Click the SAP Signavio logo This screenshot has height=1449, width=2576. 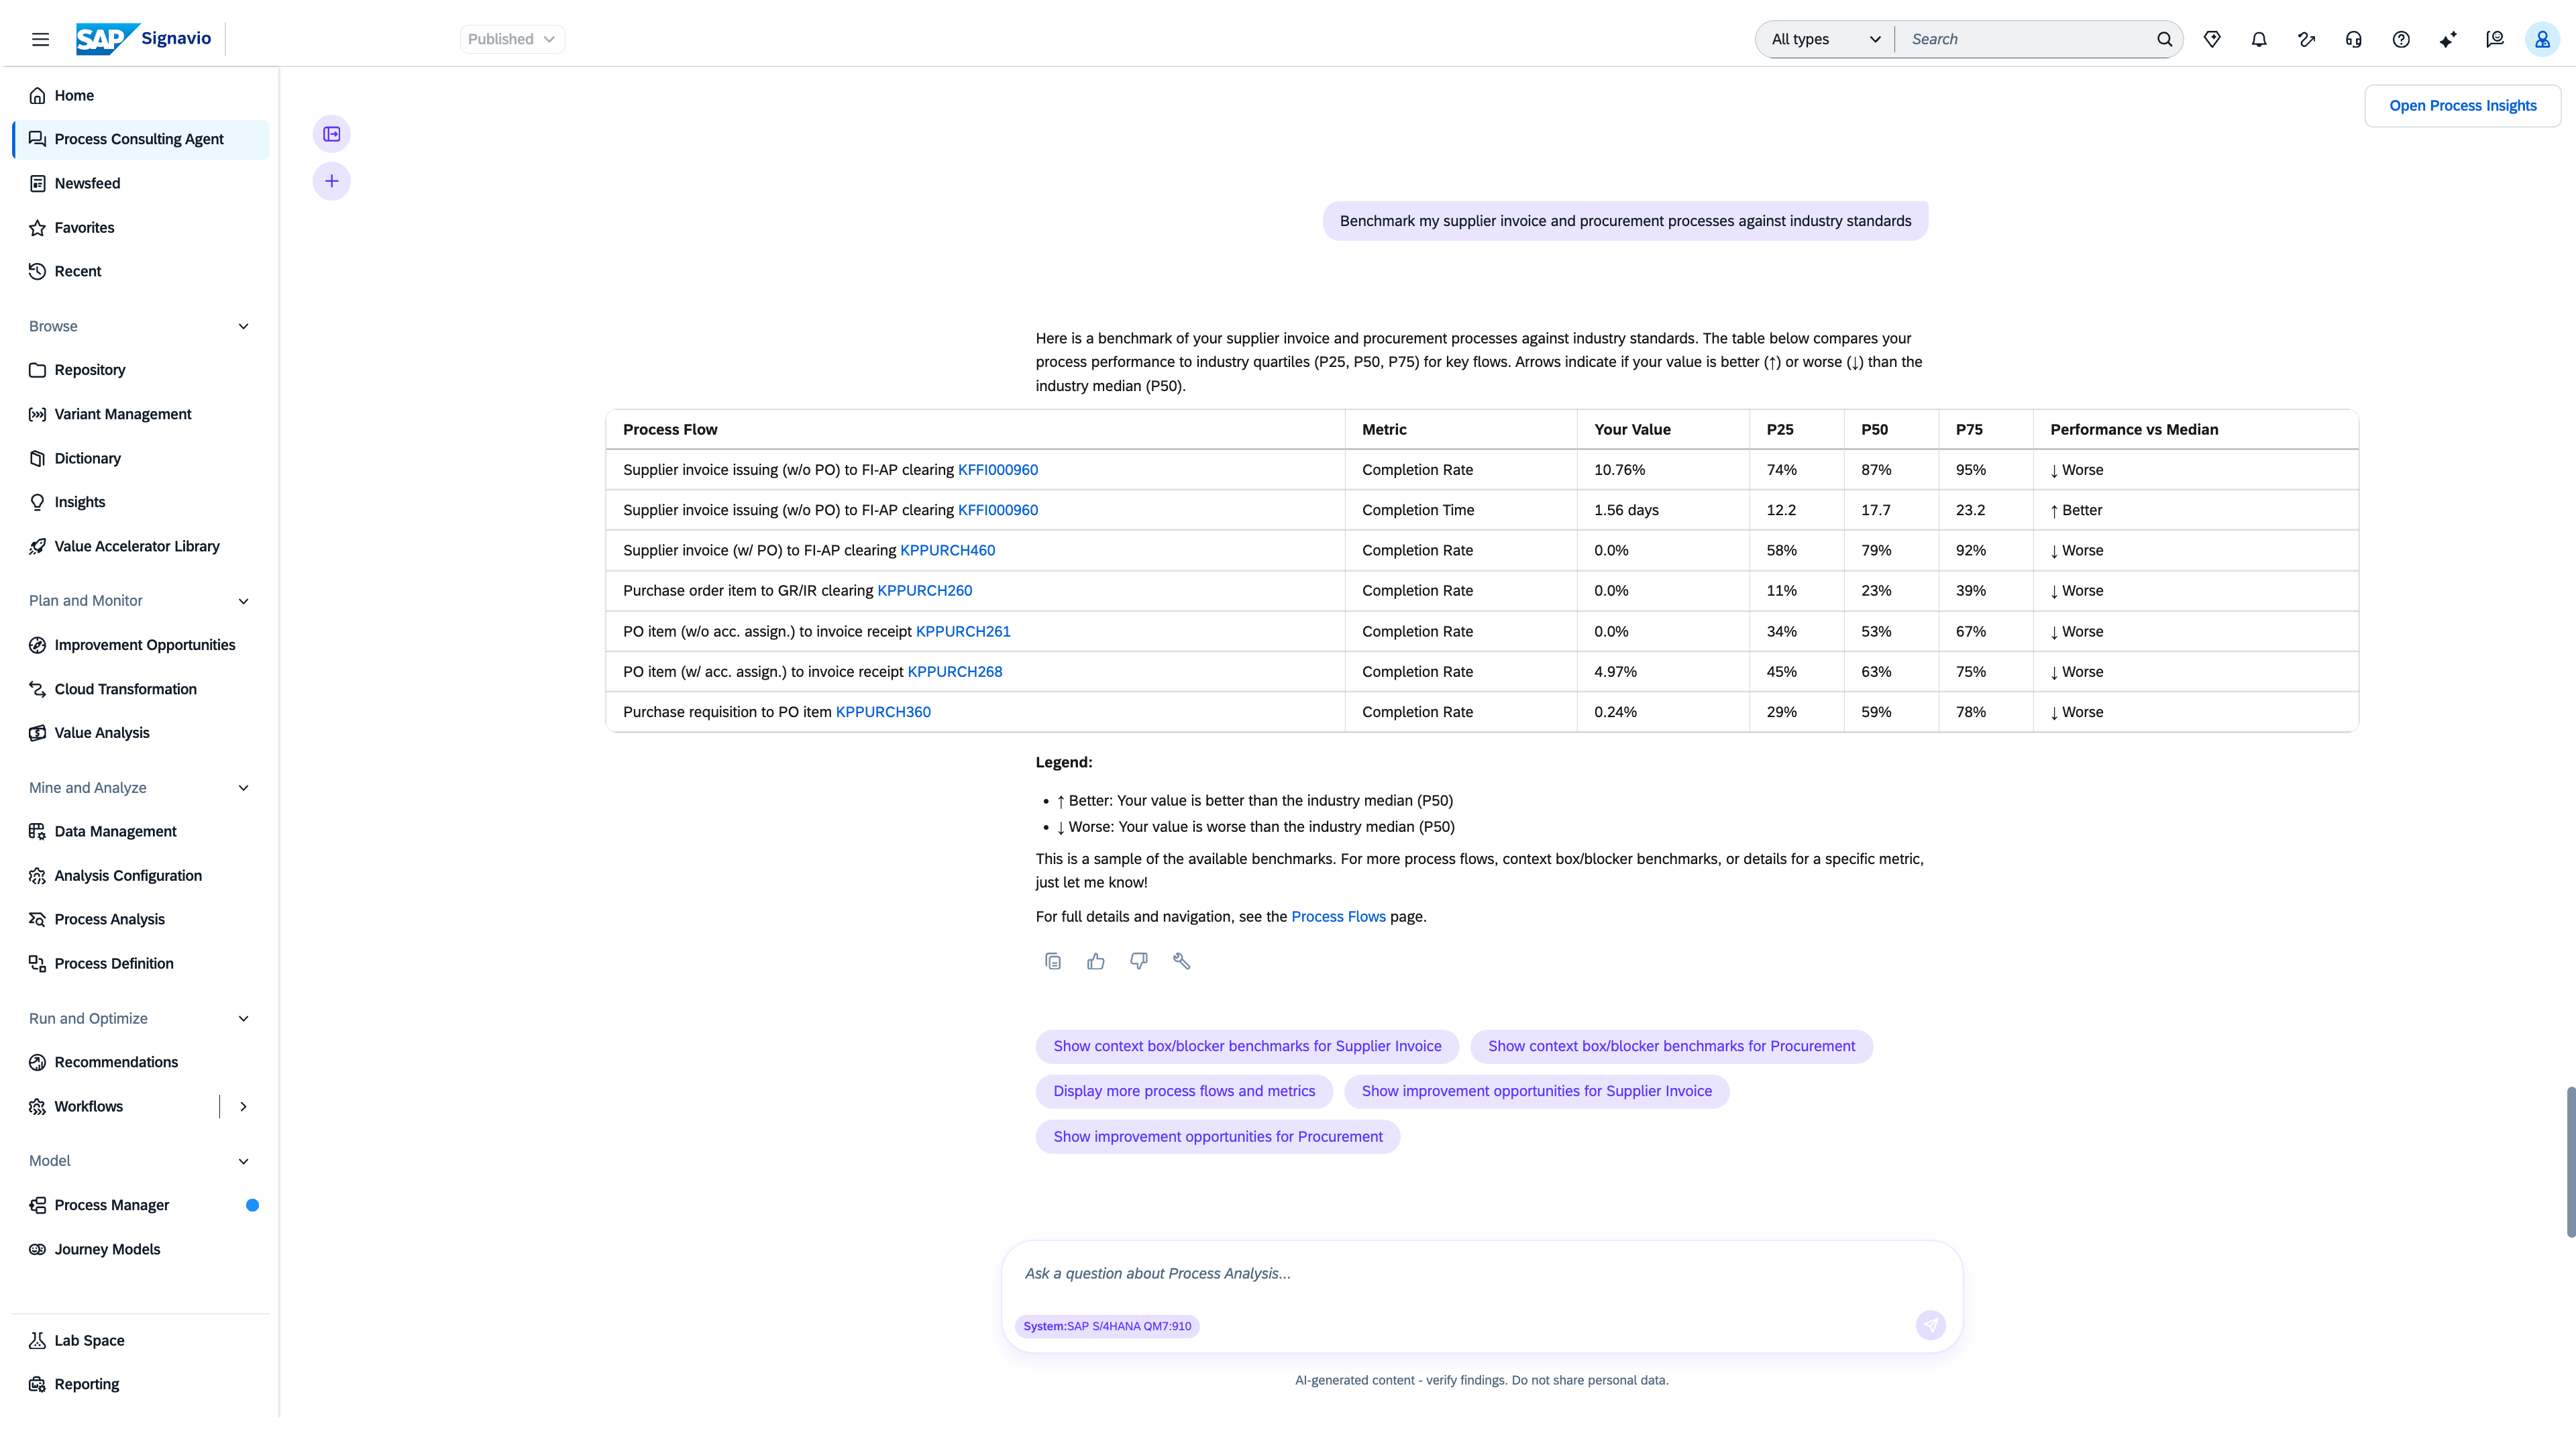144,39
